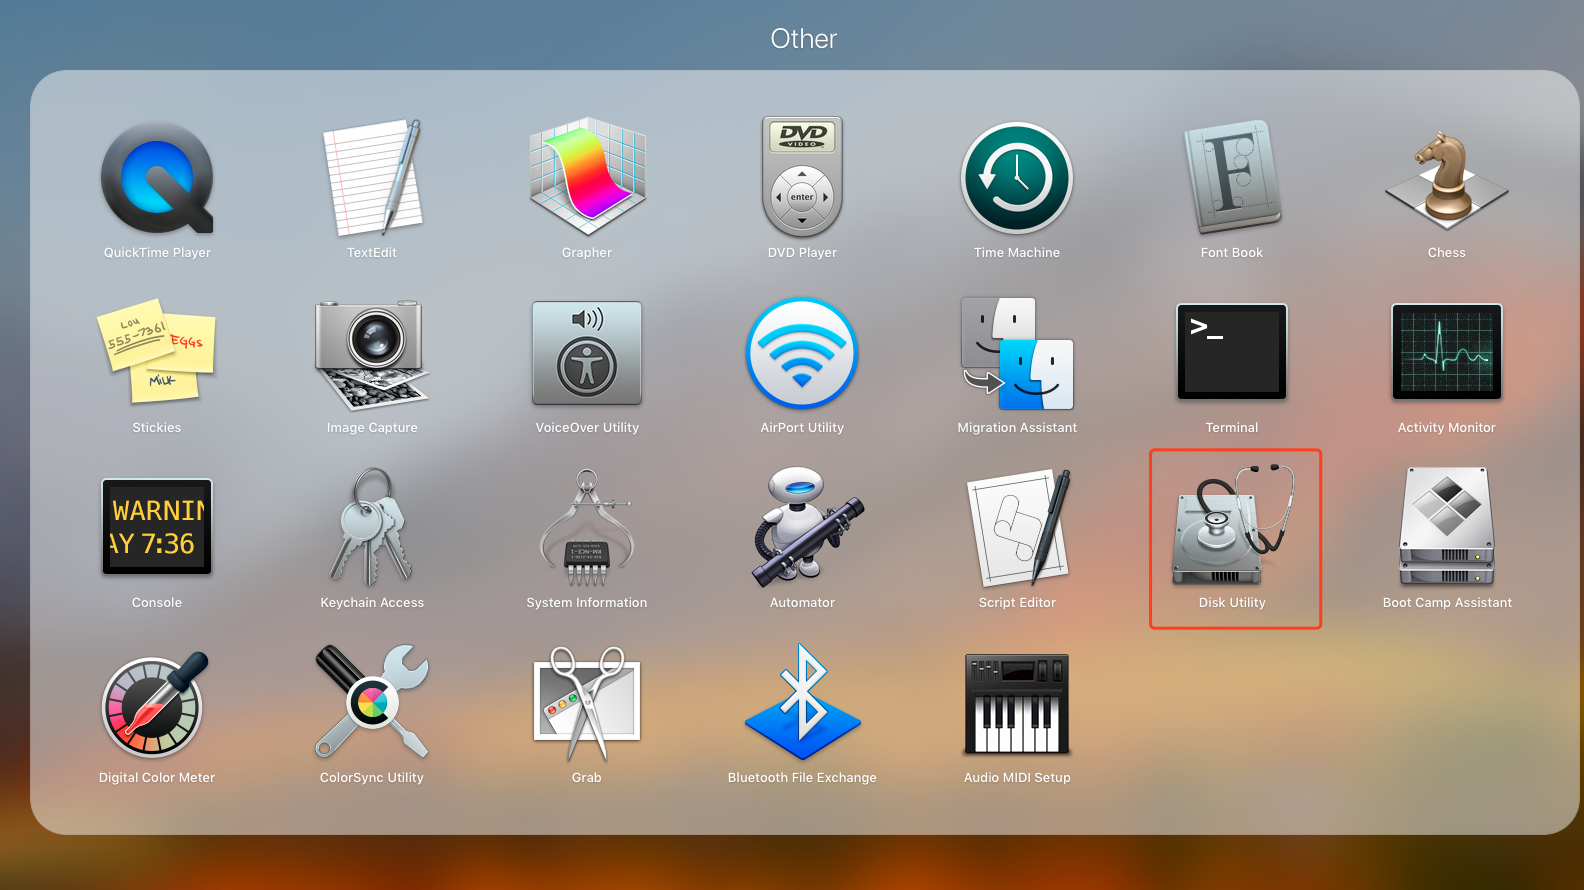Open the Grab screenshot tool

point(587,703)
